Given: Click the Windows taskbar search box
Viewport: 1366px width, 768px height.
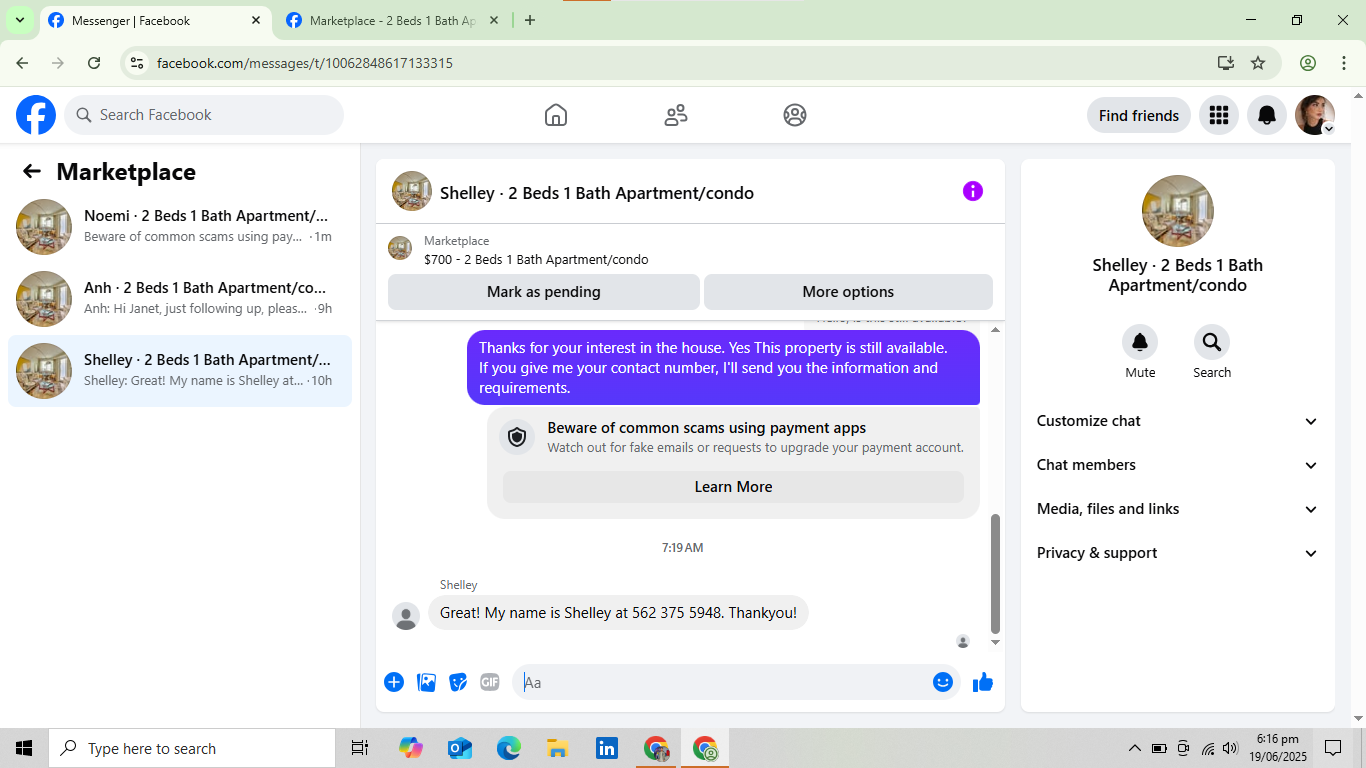Looking at the screenshot, I should [192, 748].
